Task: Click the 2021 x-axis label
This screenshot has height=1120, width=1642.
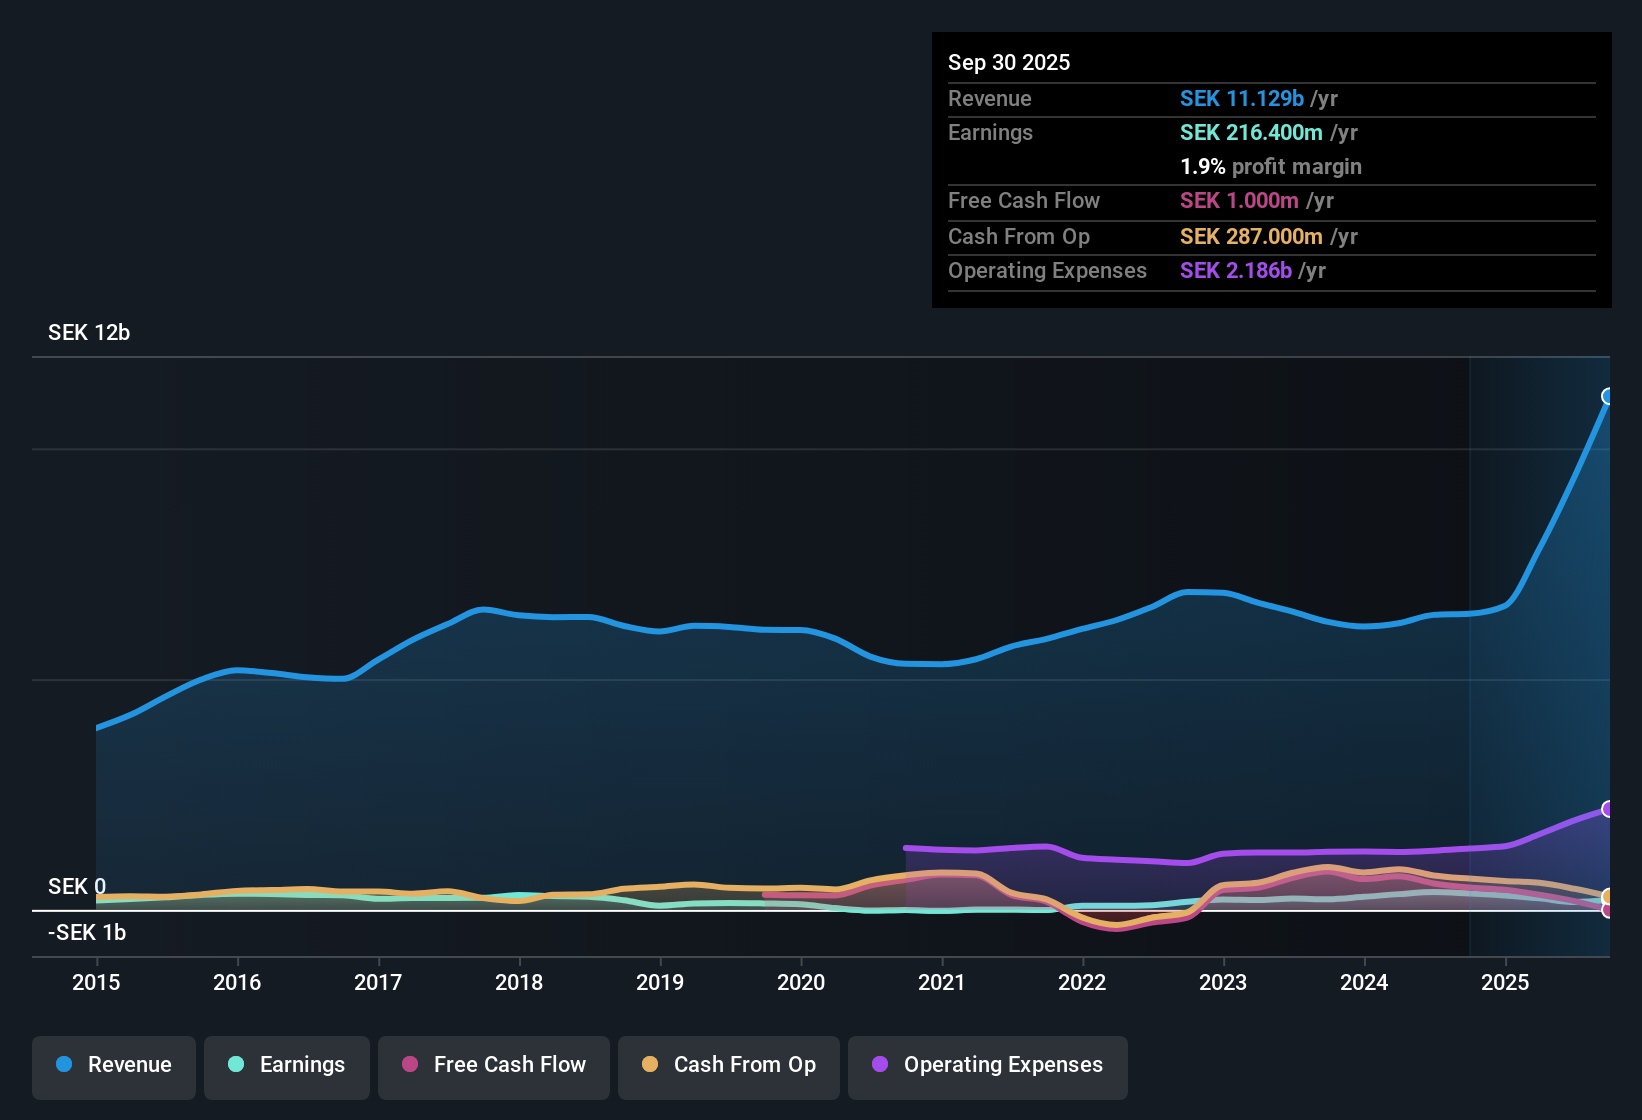Action: coord(942,983)
